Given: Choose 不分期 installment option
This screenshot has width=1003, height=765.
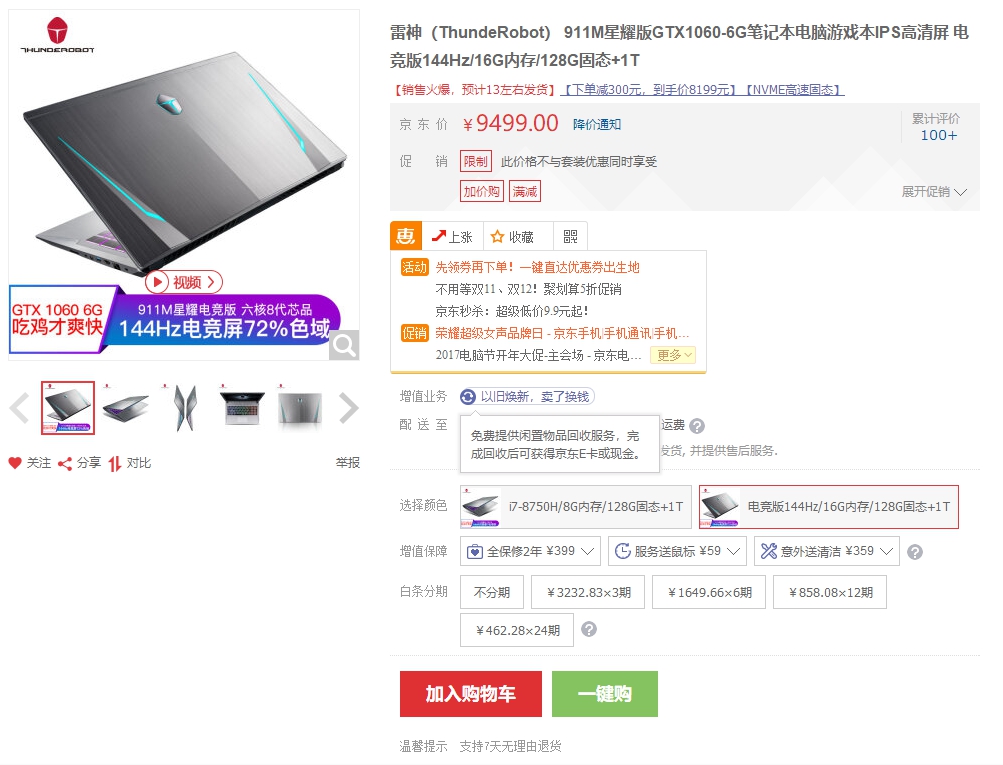Looking at the screenshot, I should pyautogui.click(x=492, y=592).
